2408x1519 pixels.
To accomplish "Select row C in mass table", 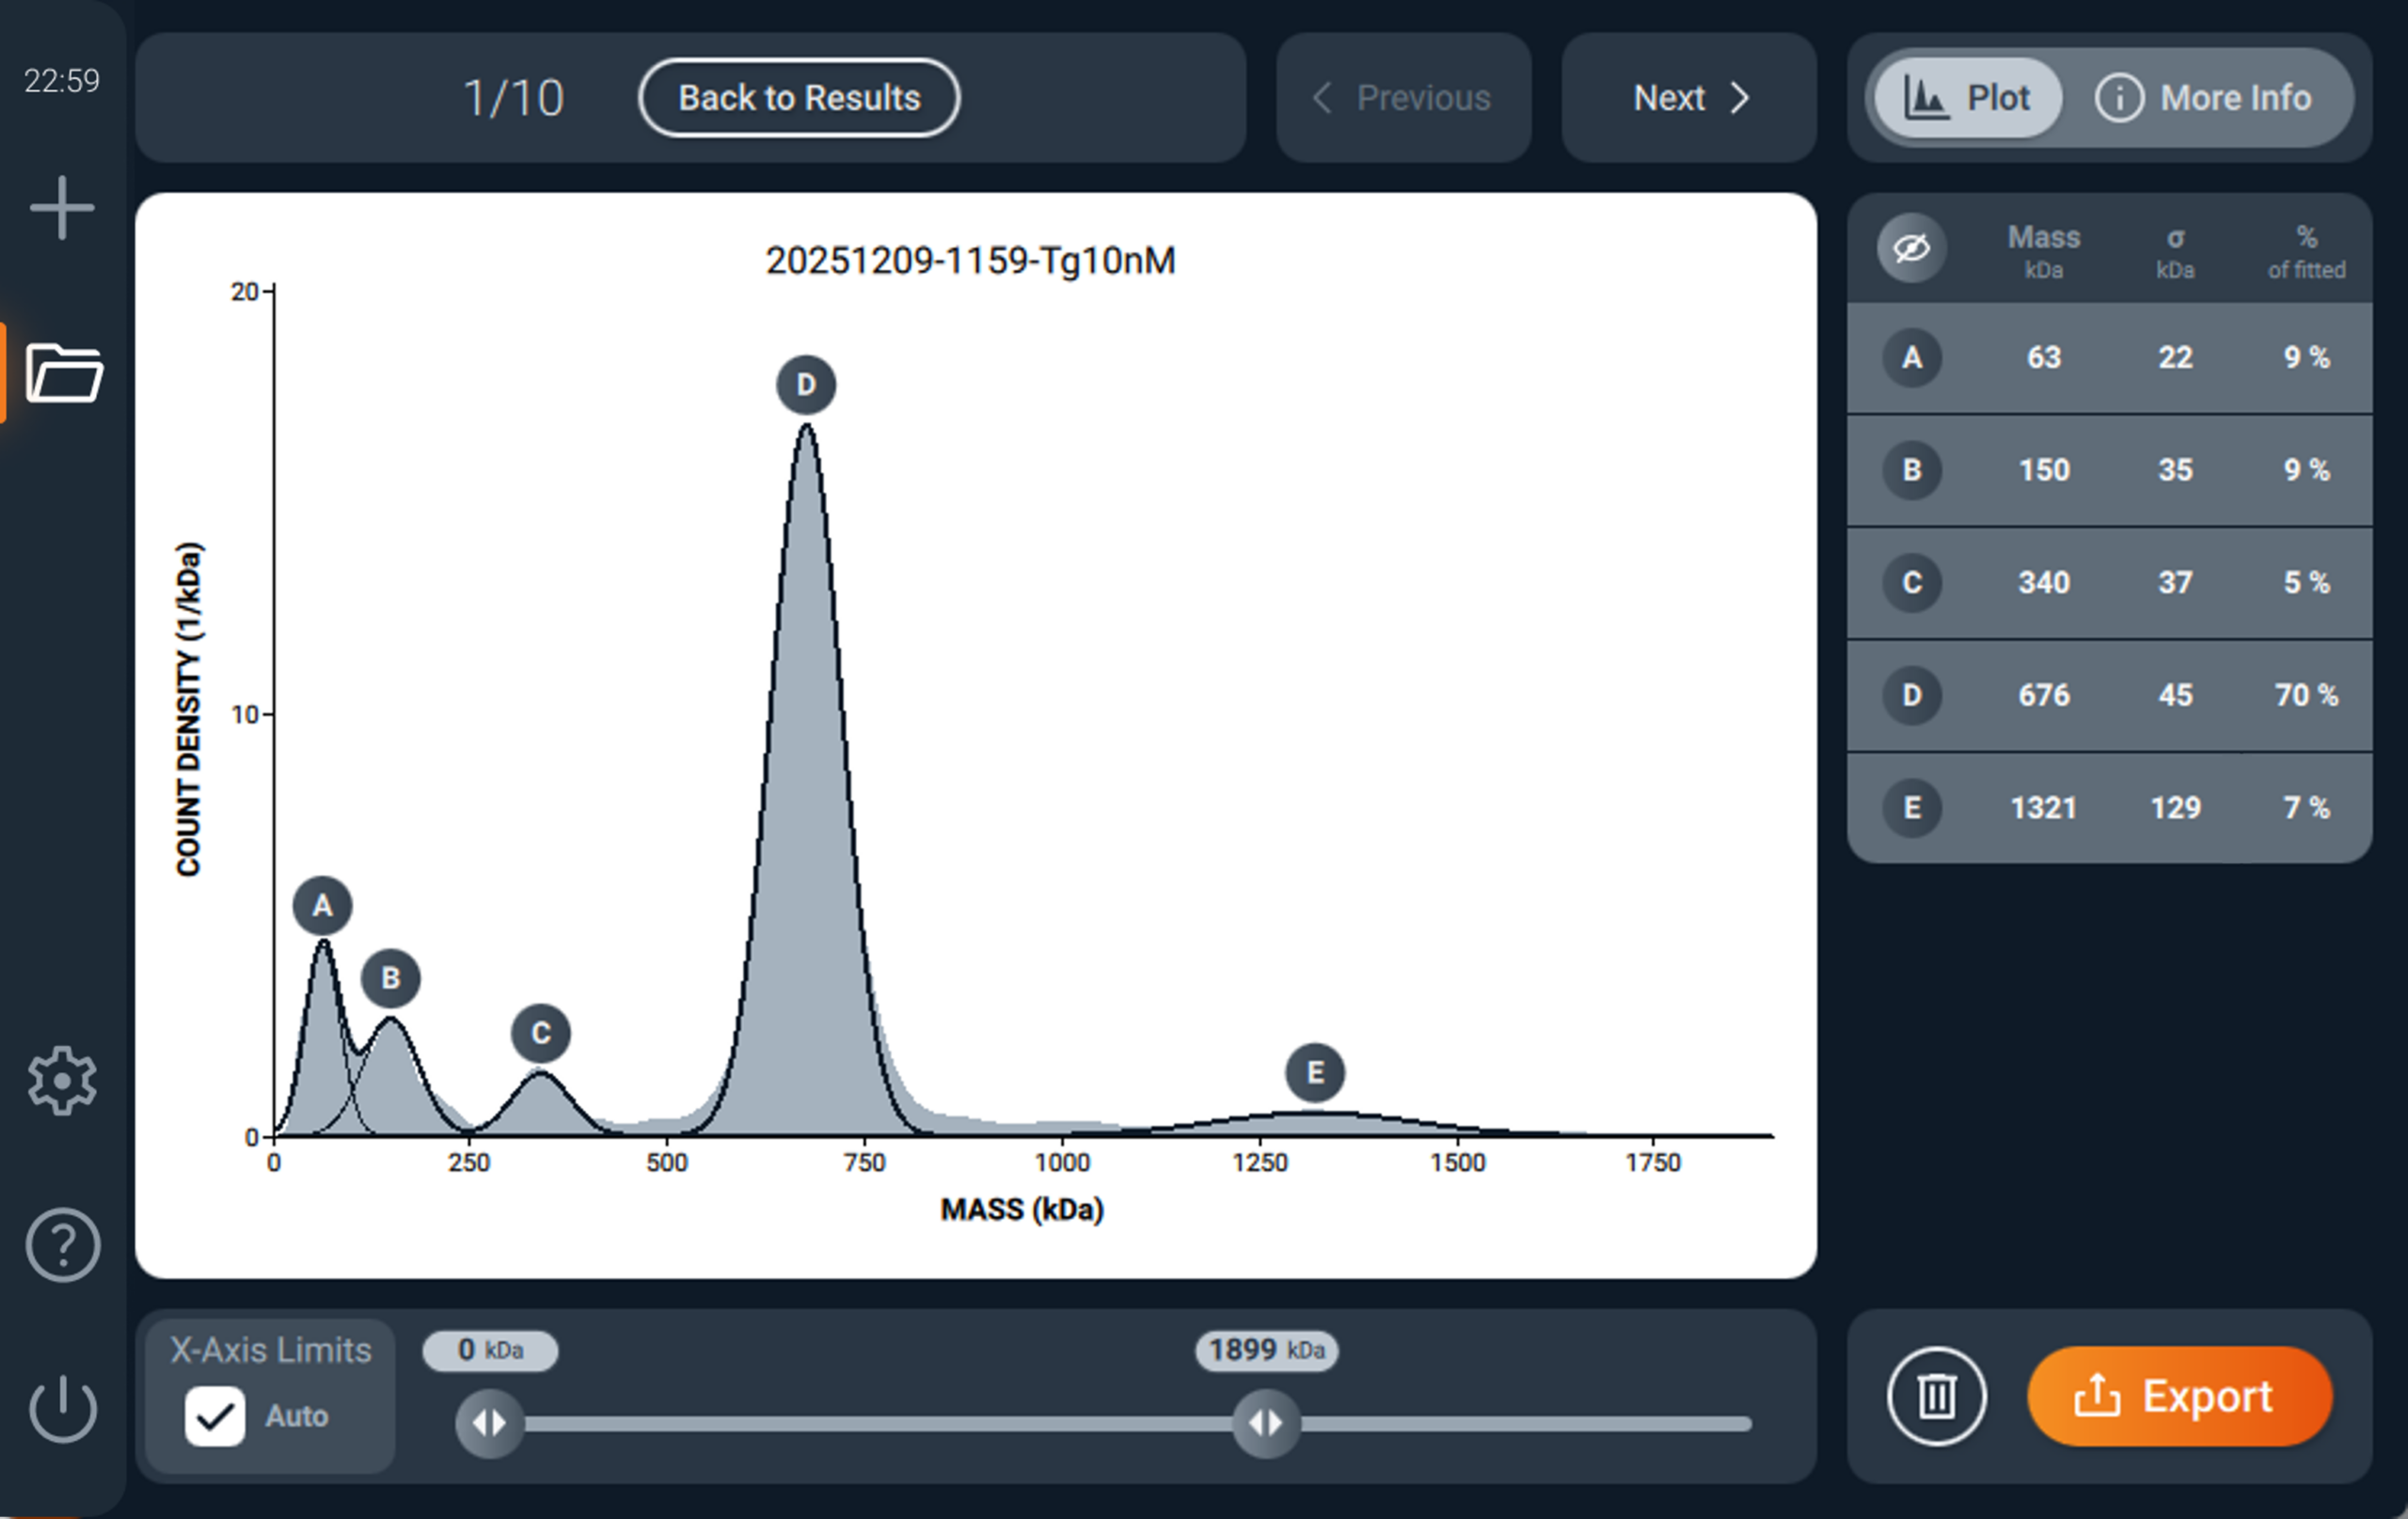I will [2108, 583].
